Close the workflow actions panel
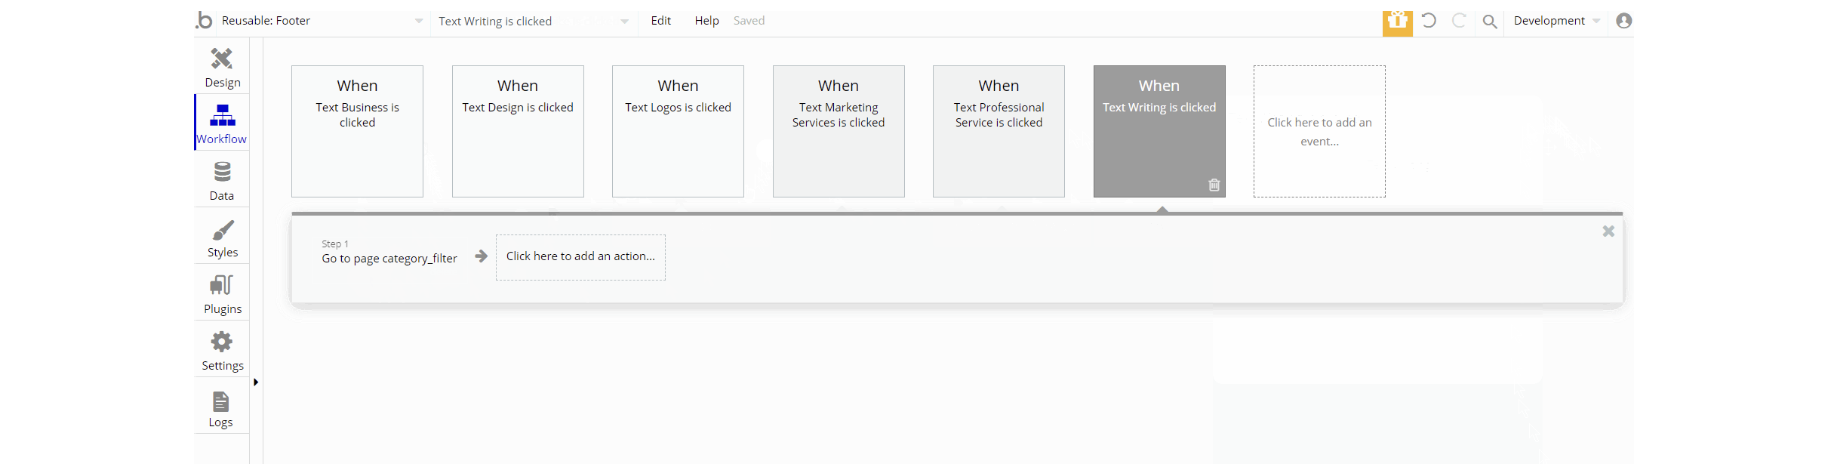The height and width of the screenshot is (470, 1830). (x=1608, y=231)
